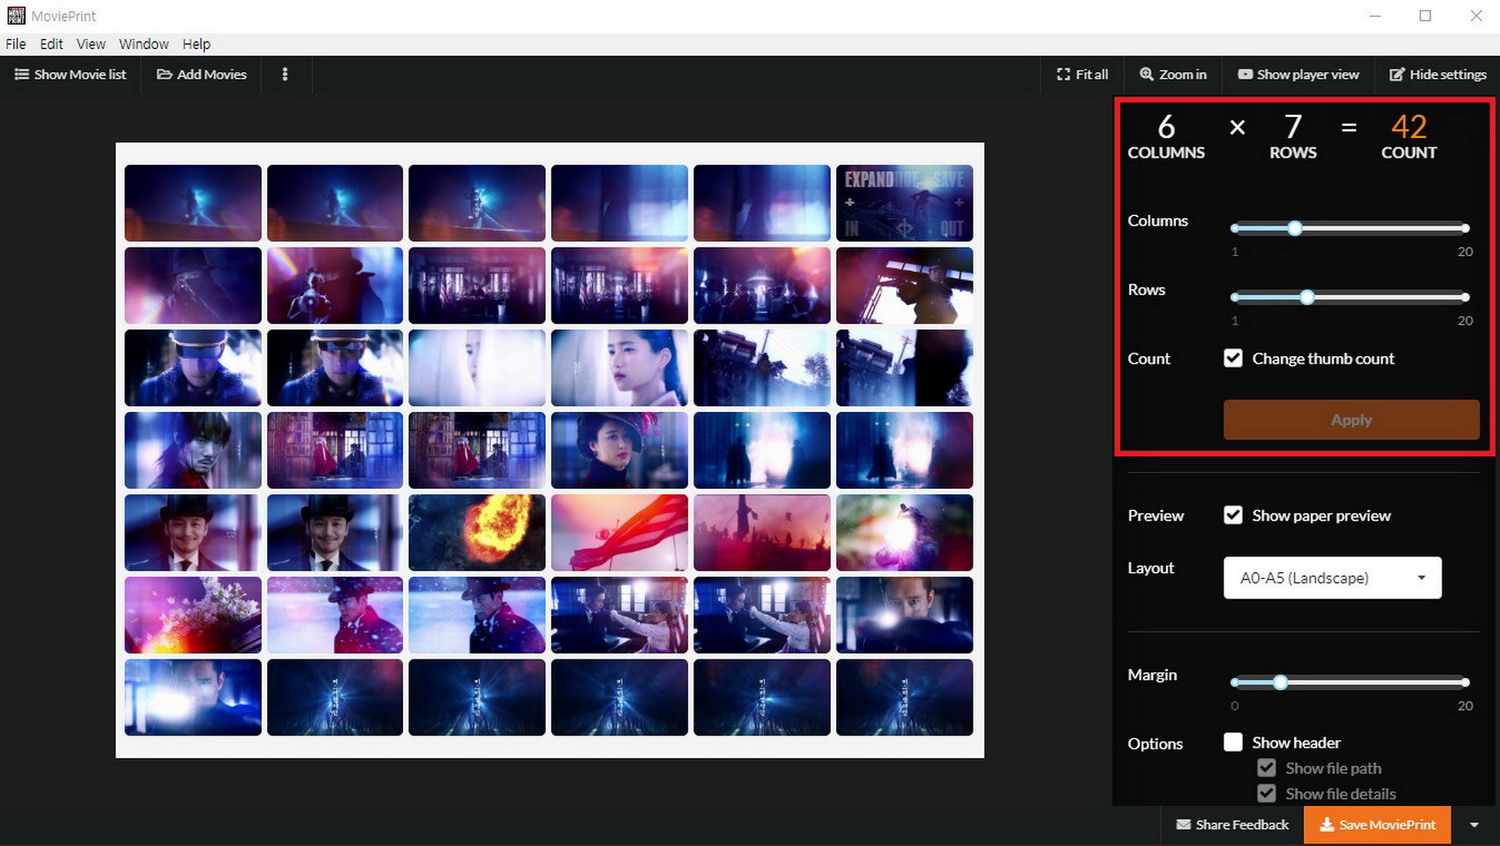Open the View menu
Image resolution: width=1500 pixels, height=846 pixels.
(x=91, y=44)
